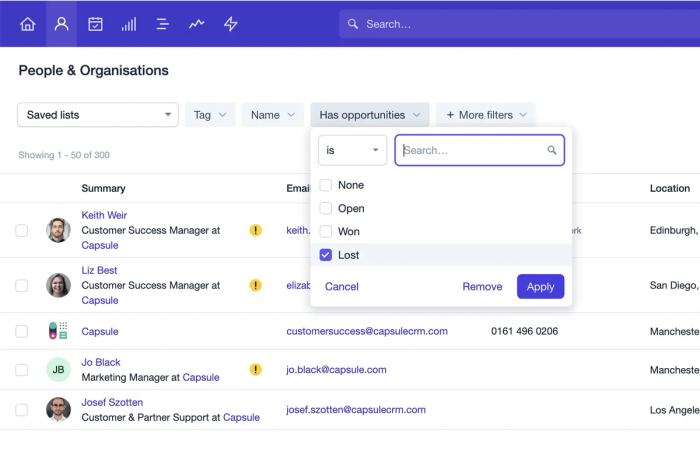Click the Capsule organisation logo
Screen dimensions: 700x452
point(58,331)
